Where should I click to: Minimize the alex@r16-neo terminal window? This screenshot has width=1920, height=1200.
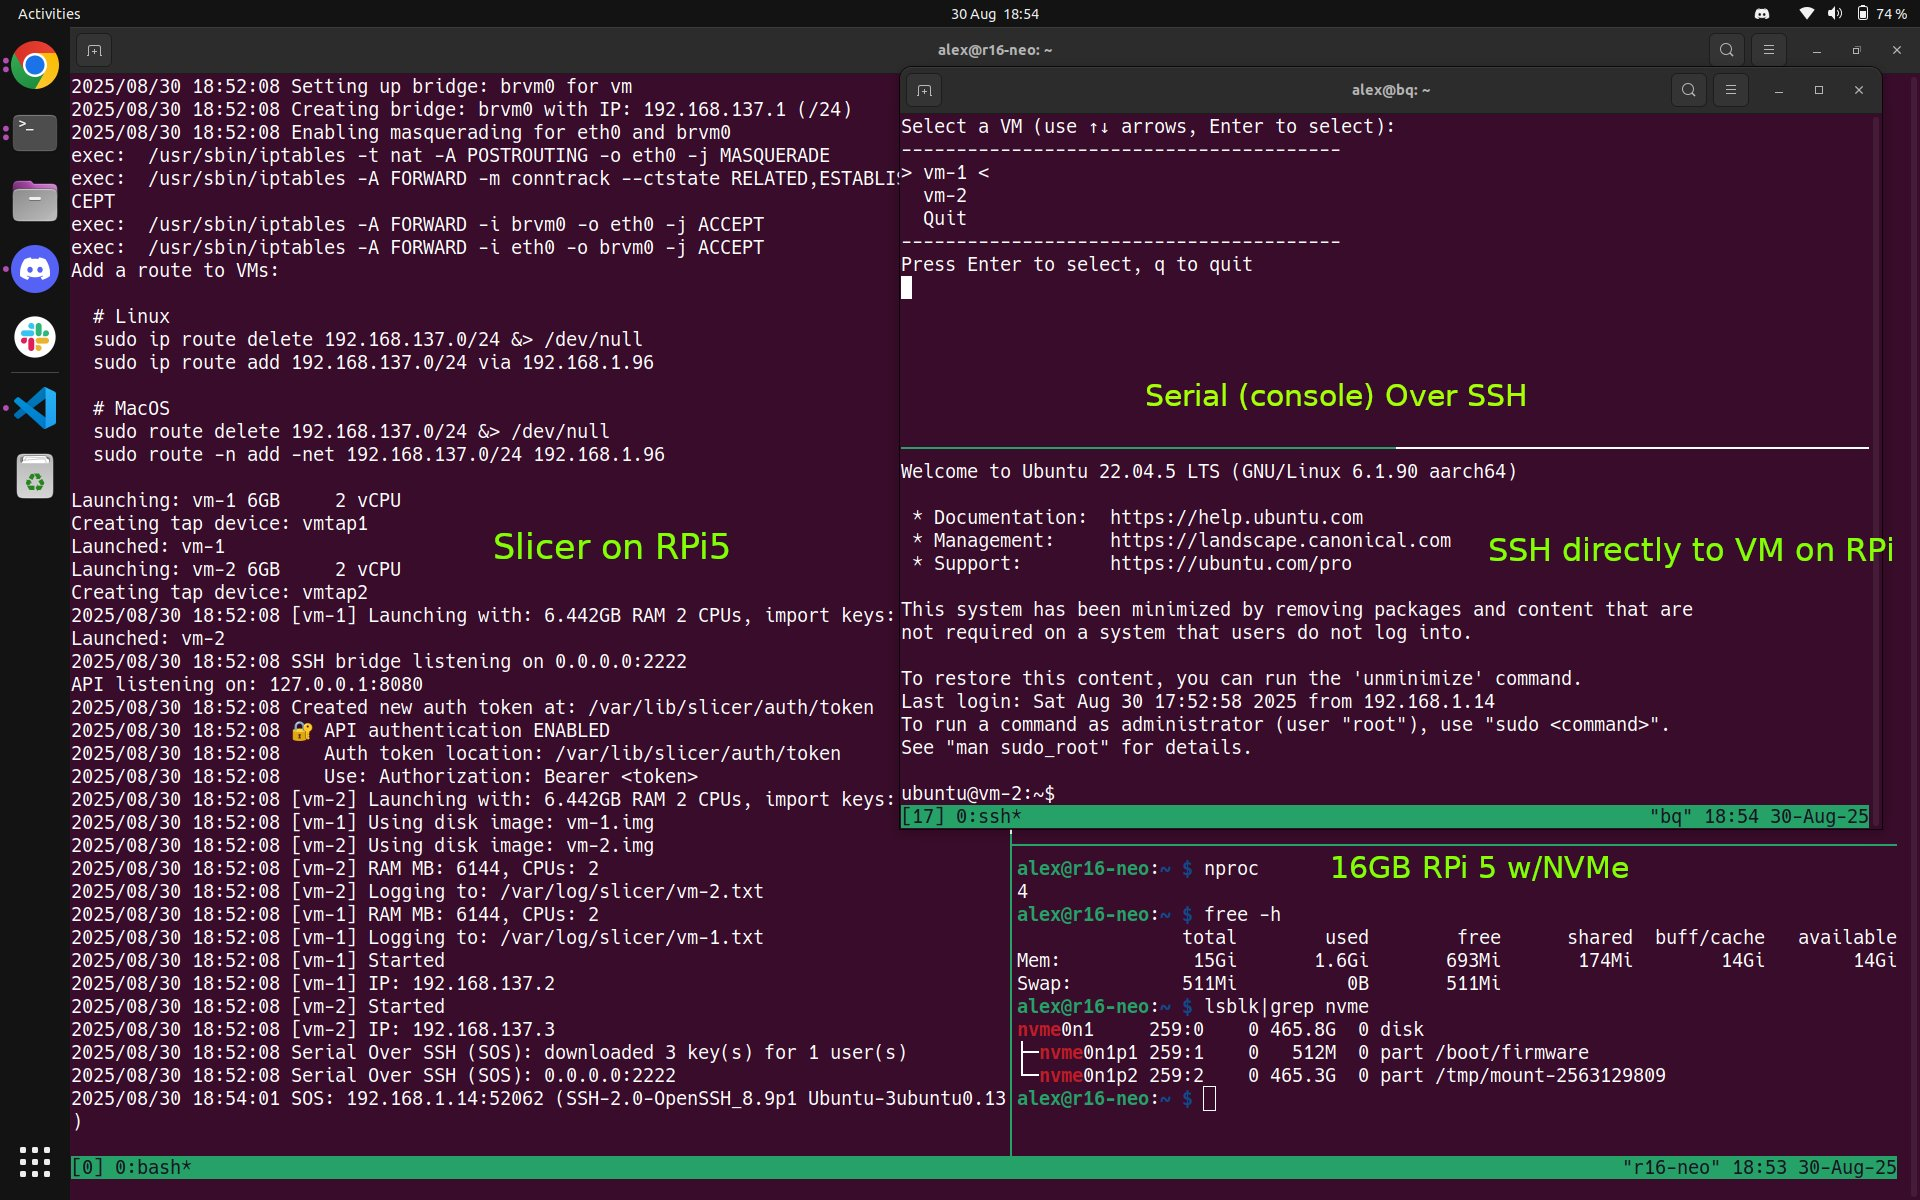point(1816,50)
